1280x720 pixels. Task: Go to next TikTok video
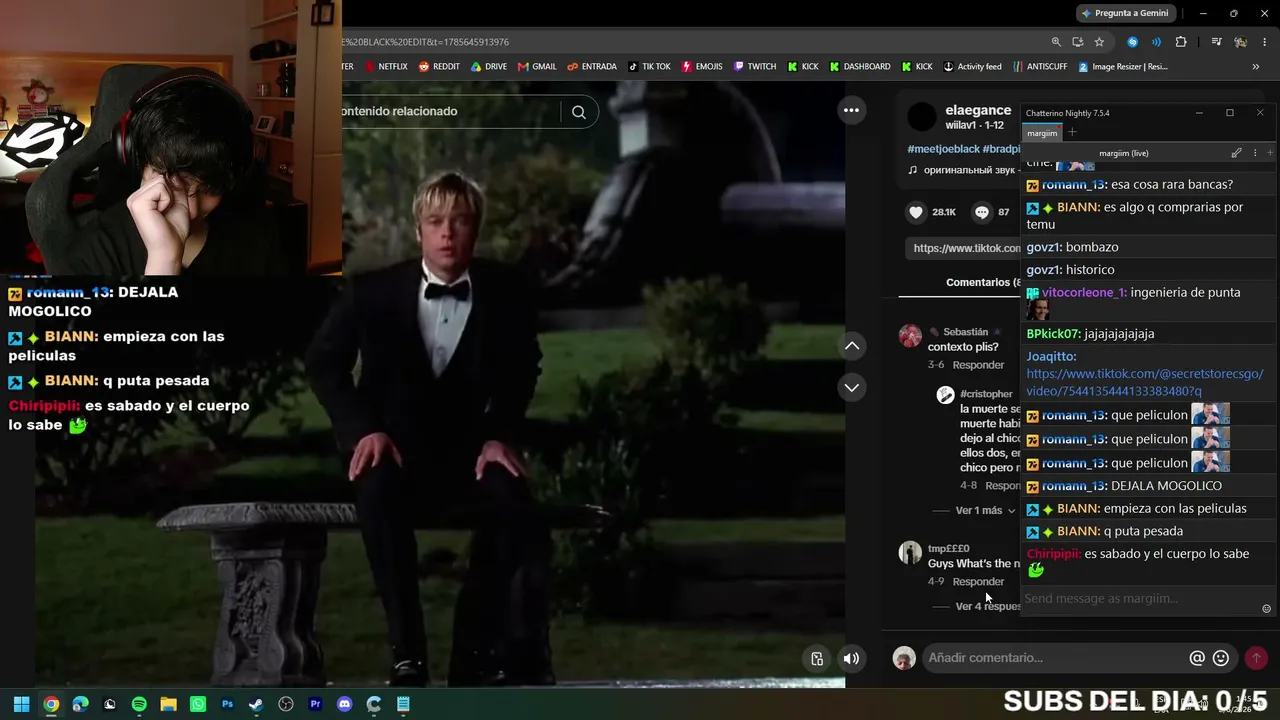(x=852, y=387)
